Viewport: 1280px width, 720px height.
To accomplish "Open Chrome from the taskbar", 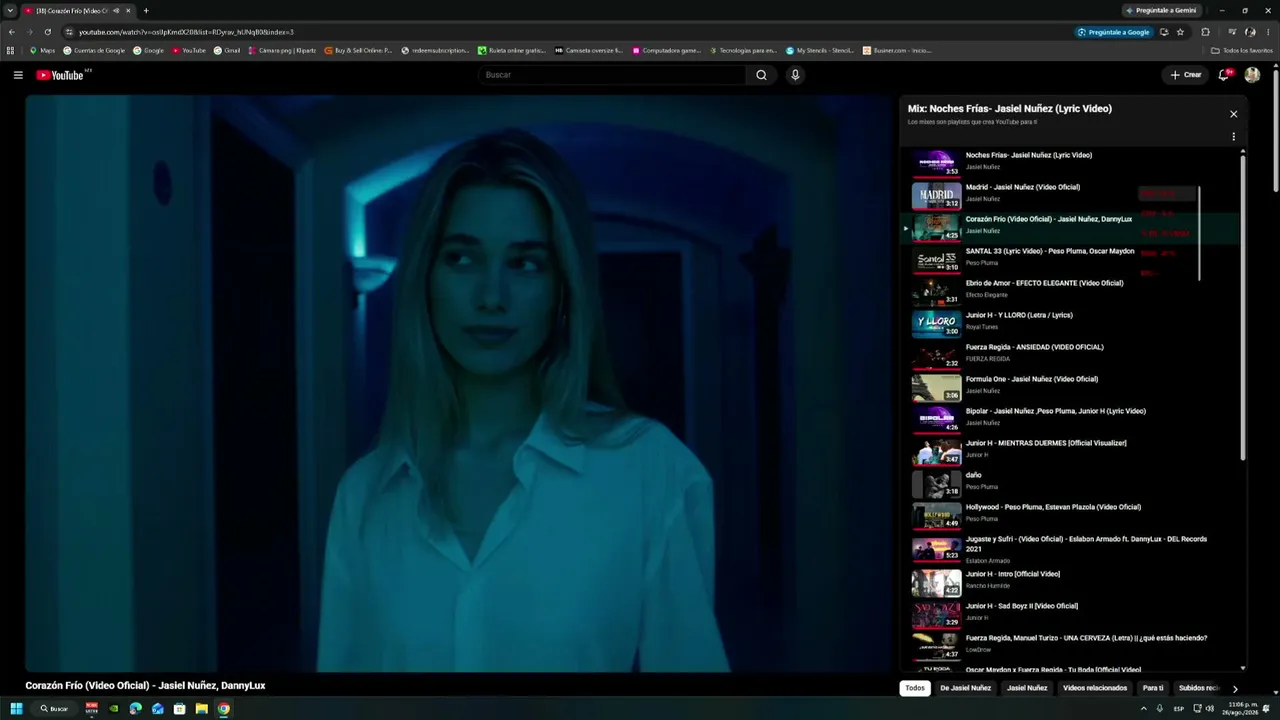I will (224, 709).
